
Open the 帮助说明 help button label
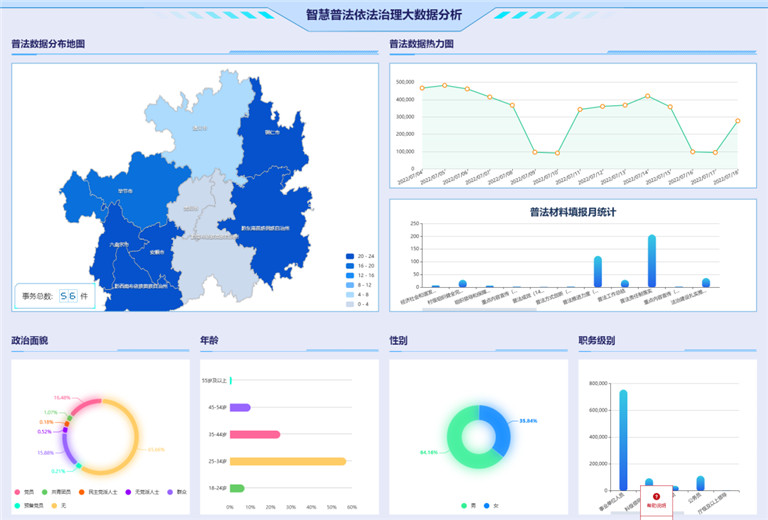(656, 505)
